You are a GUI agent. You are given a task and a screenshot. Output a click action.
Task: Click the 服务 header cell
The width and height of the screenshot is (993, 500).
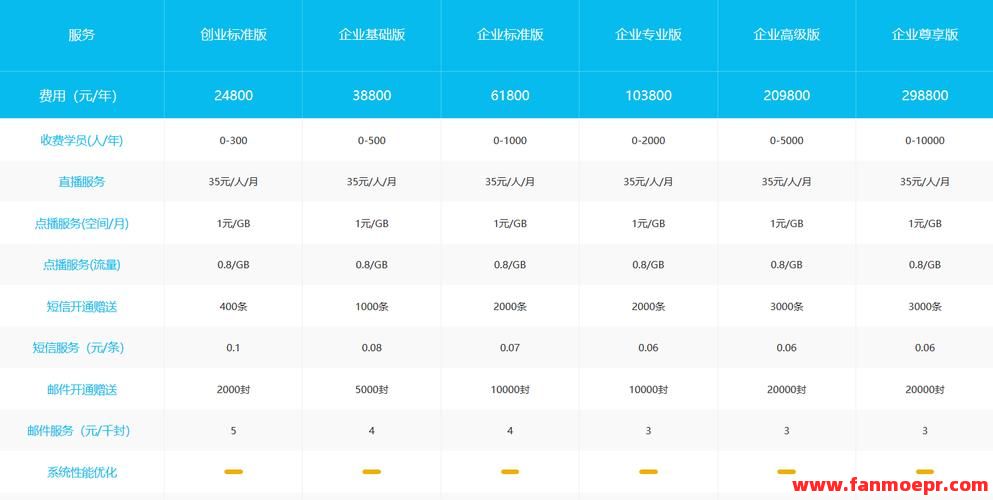tap(82, 35)
